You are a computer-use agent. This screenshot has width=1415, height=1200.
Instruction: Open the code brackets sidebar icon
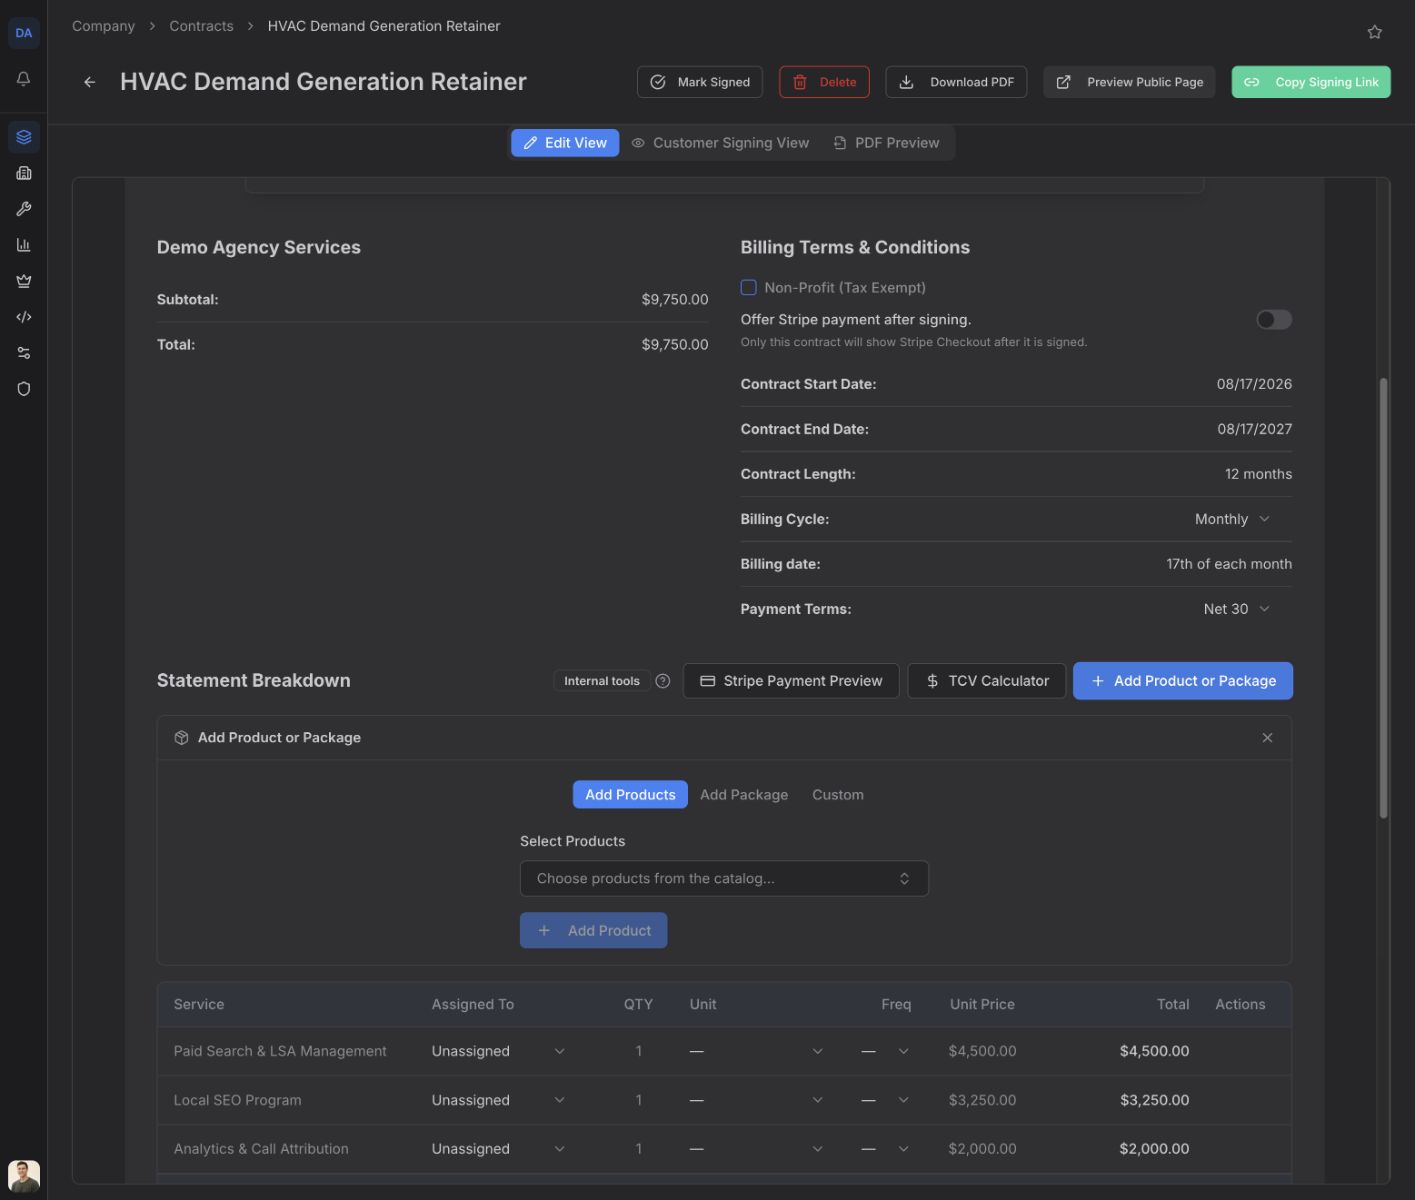24,317
